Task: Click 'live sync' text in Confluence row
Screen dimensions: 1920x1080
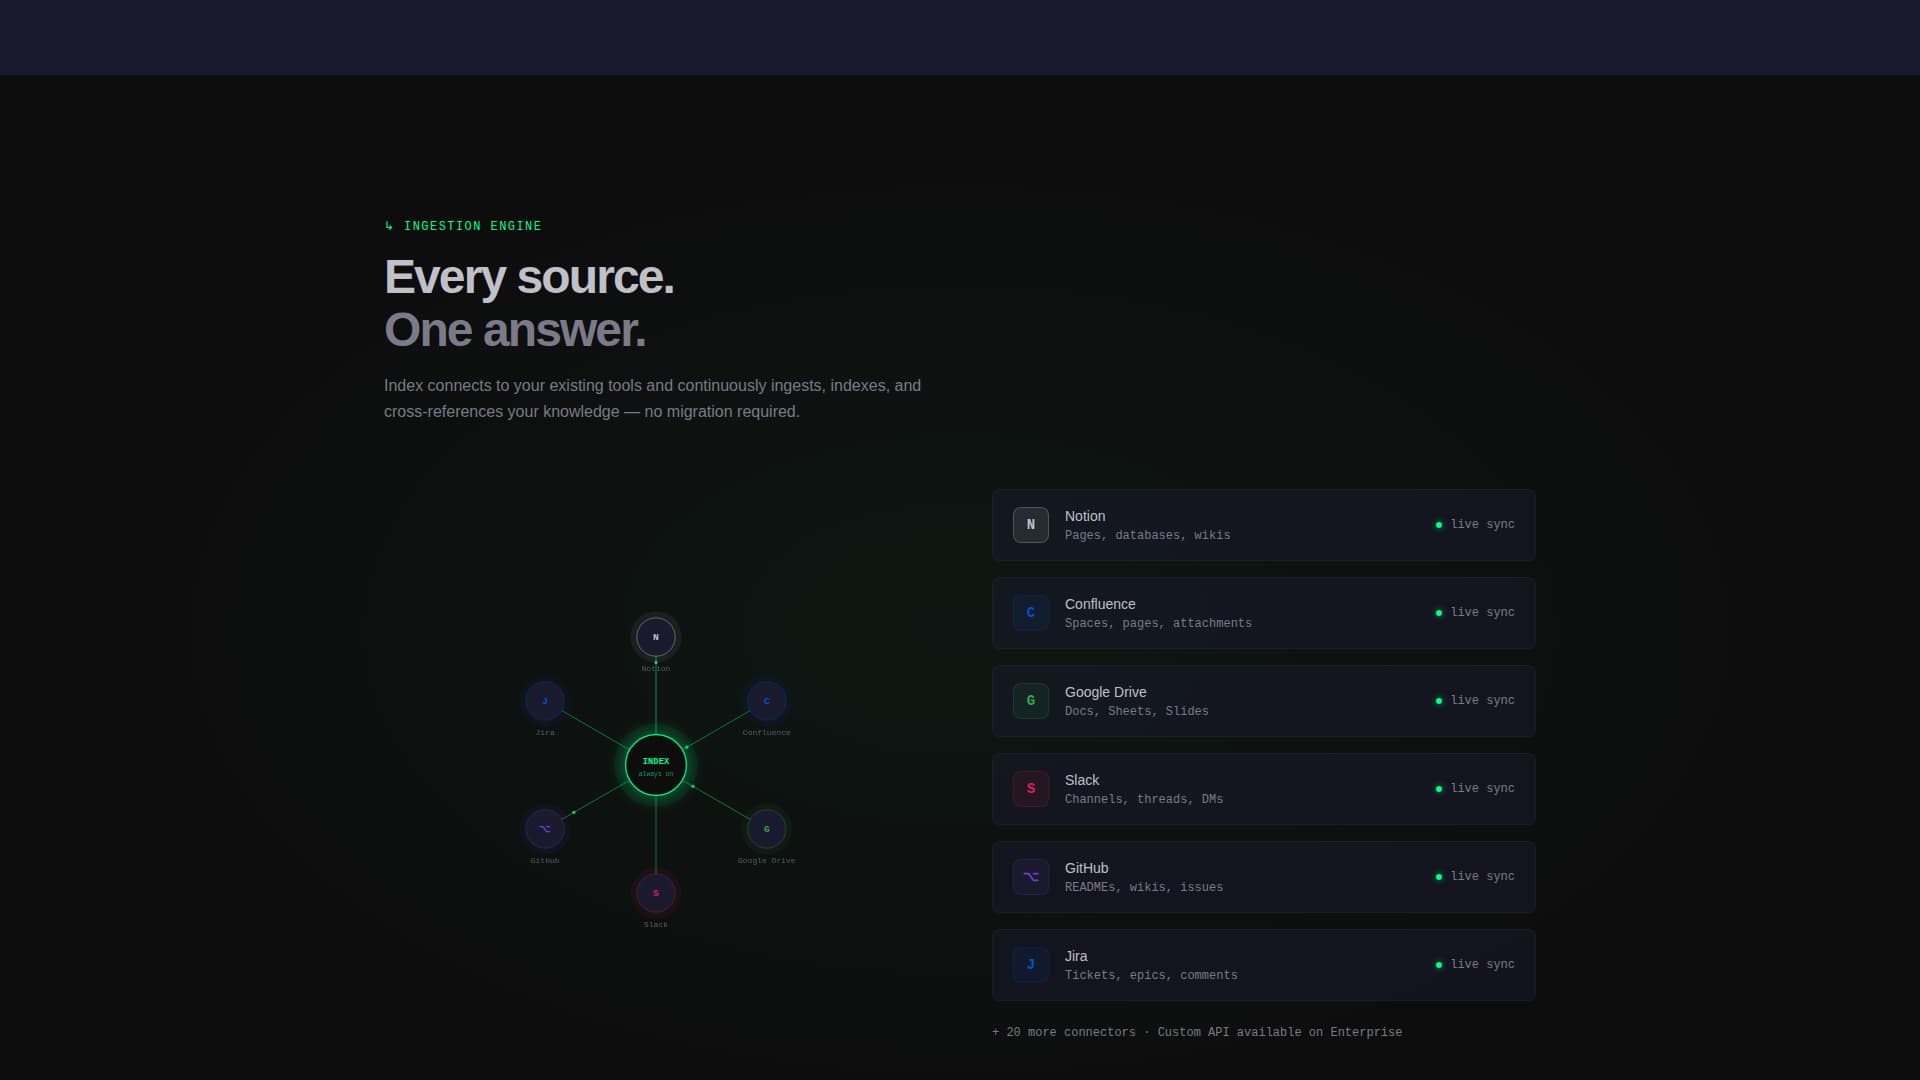Action: point(1483,612)
